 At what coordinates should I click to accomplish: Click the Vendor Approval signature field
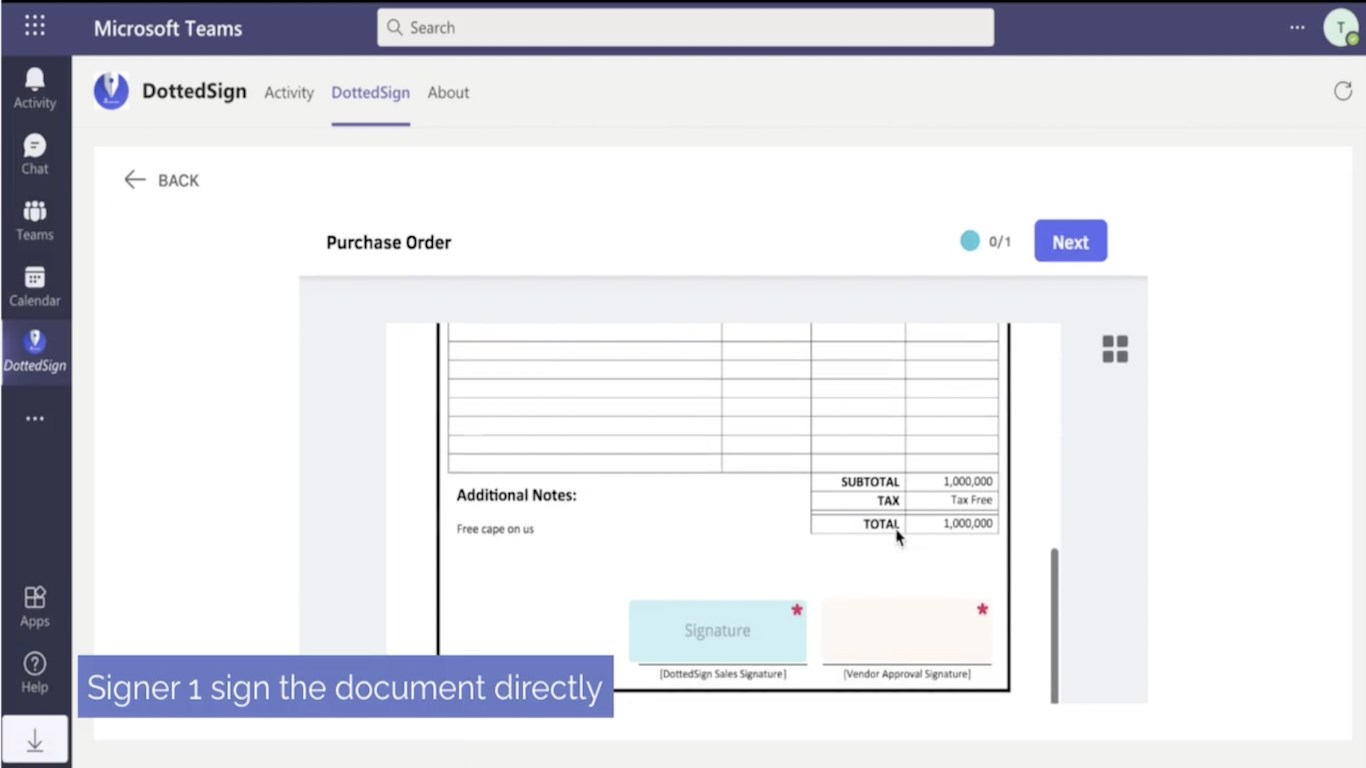click(907, 631)
